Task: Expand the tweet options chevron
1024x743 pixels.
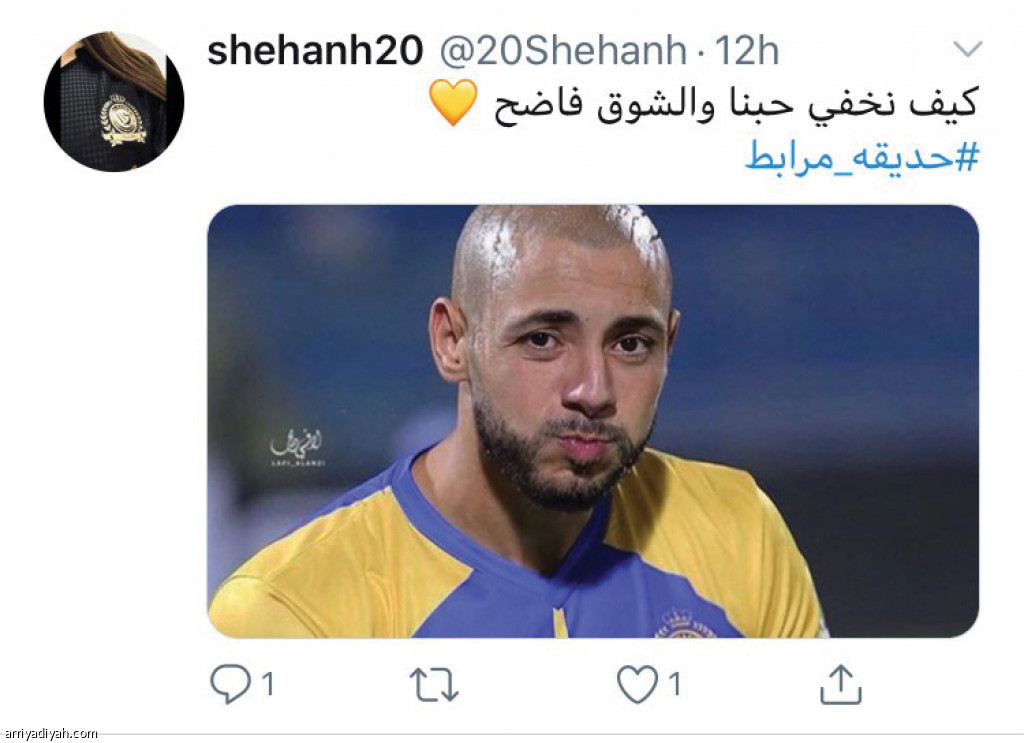Action: click(968, 49)
